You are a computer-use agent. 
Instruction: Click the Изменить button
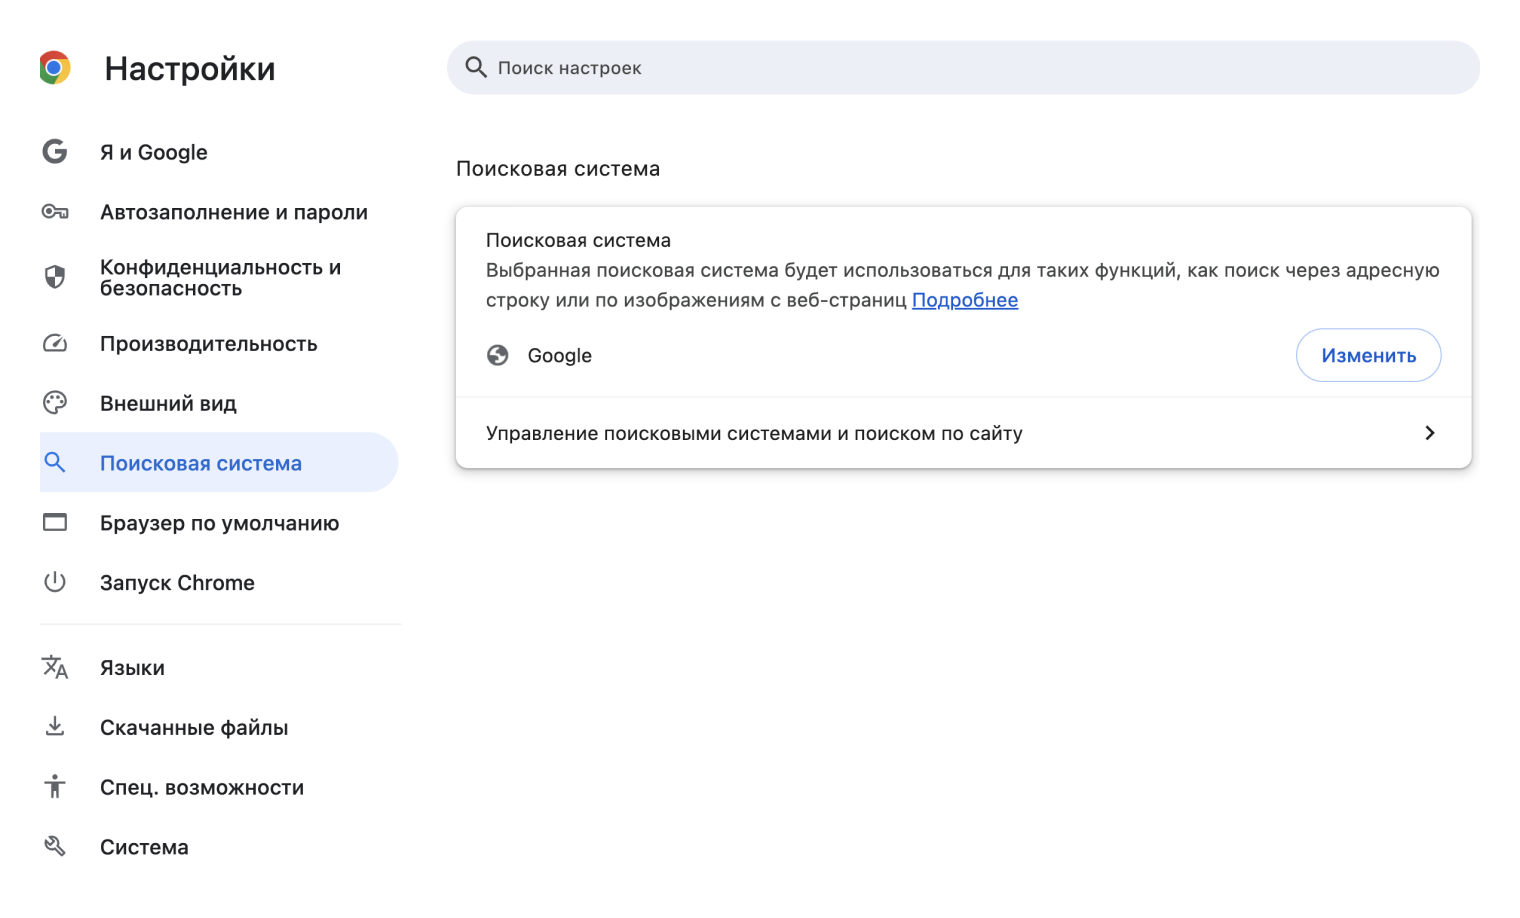(x=1368, y=355)
